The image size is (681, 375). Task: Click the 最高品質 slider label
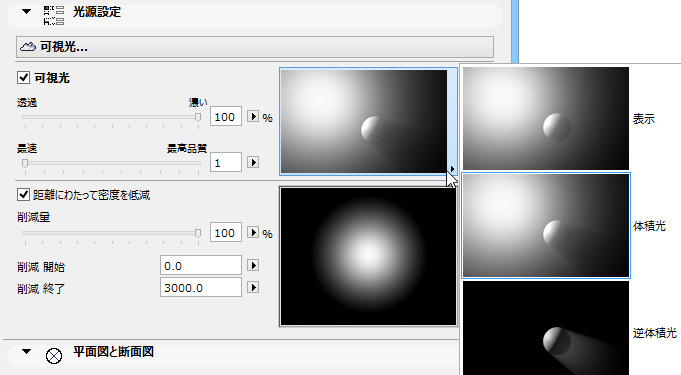click(187, 149)
